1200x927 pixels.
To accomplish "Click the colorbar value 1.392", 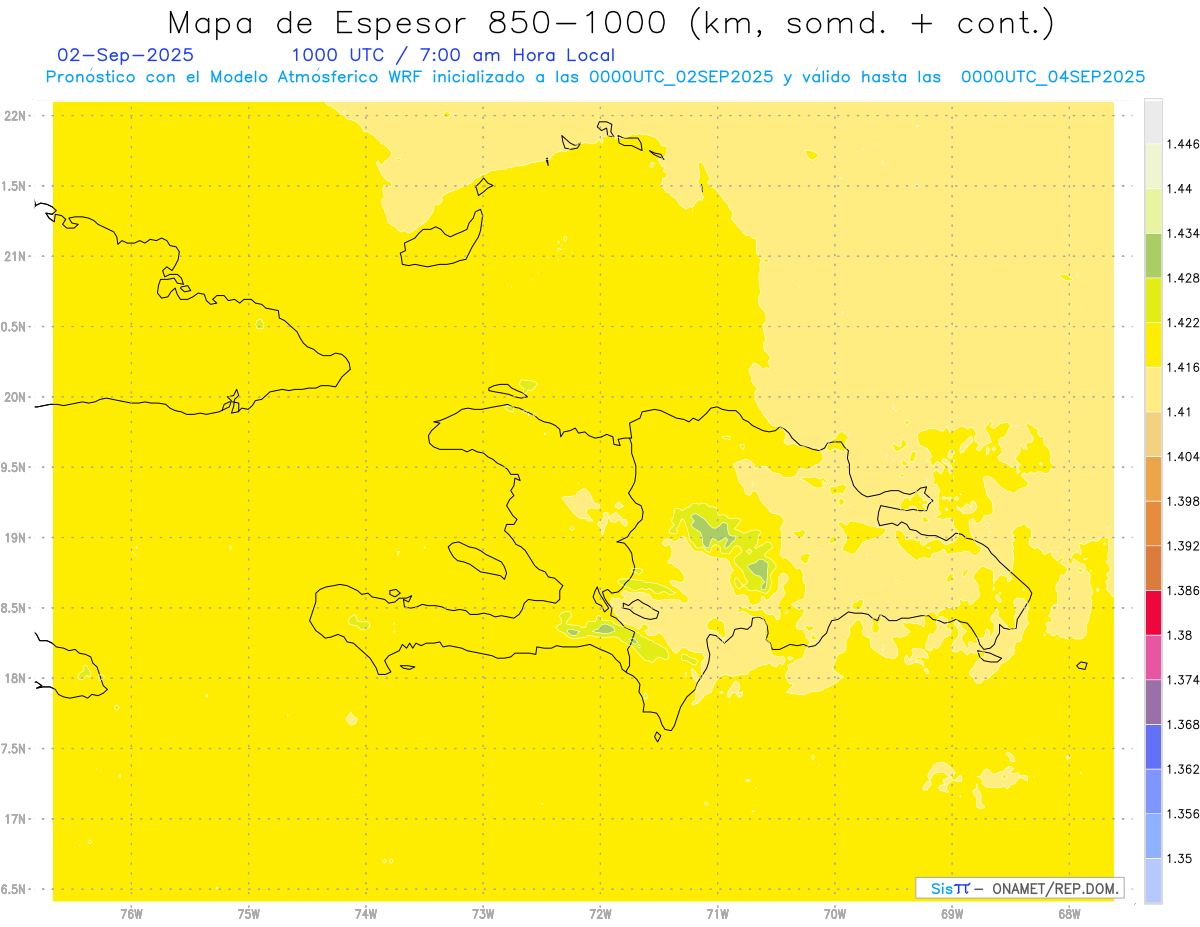I will pyautogui.click(x=1185, y=546).
